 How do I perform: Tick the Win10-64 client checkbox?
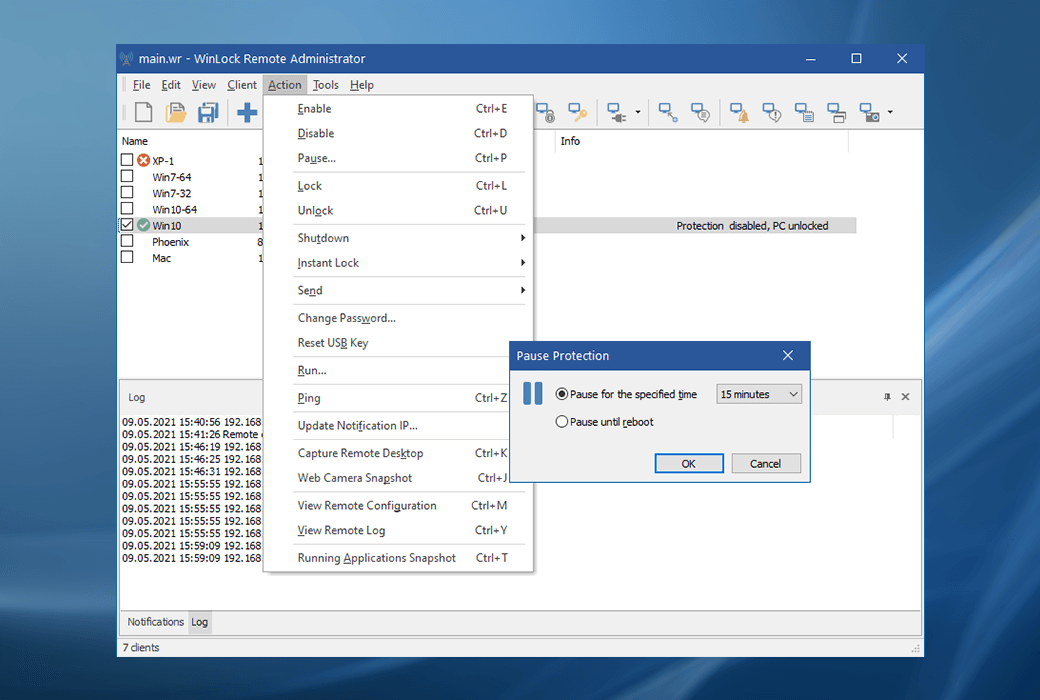pos(127,208)
